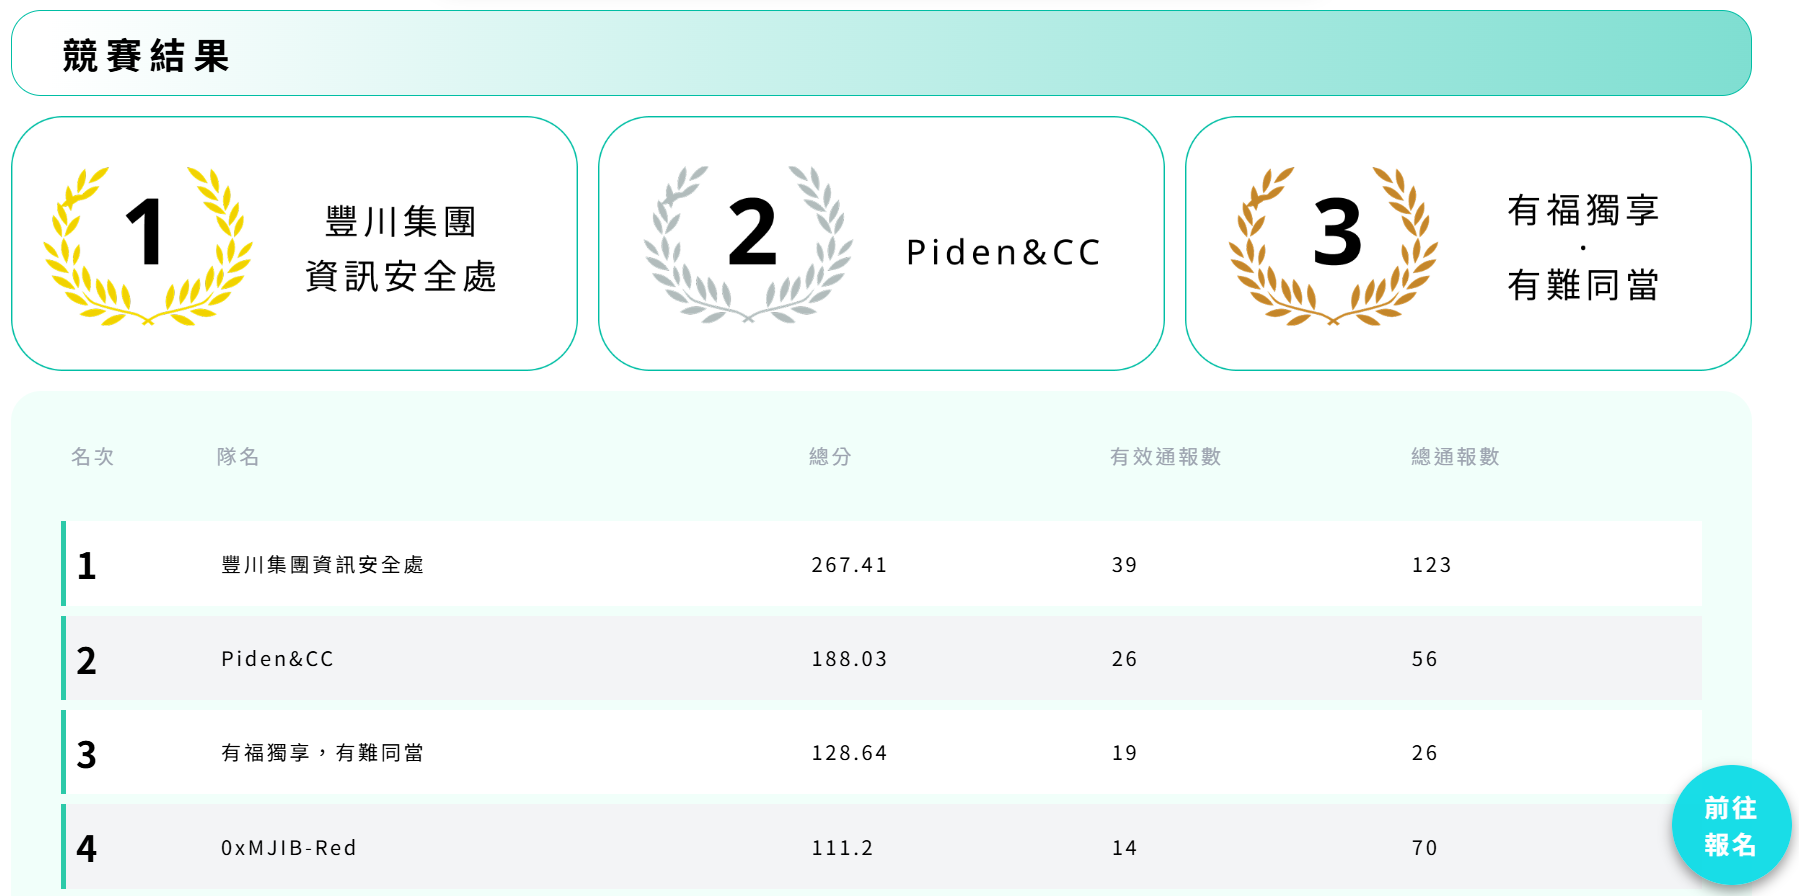This screenshot has width=1799, height=896.
Task: Click the 總分 column header
Action: click(830, 457)
